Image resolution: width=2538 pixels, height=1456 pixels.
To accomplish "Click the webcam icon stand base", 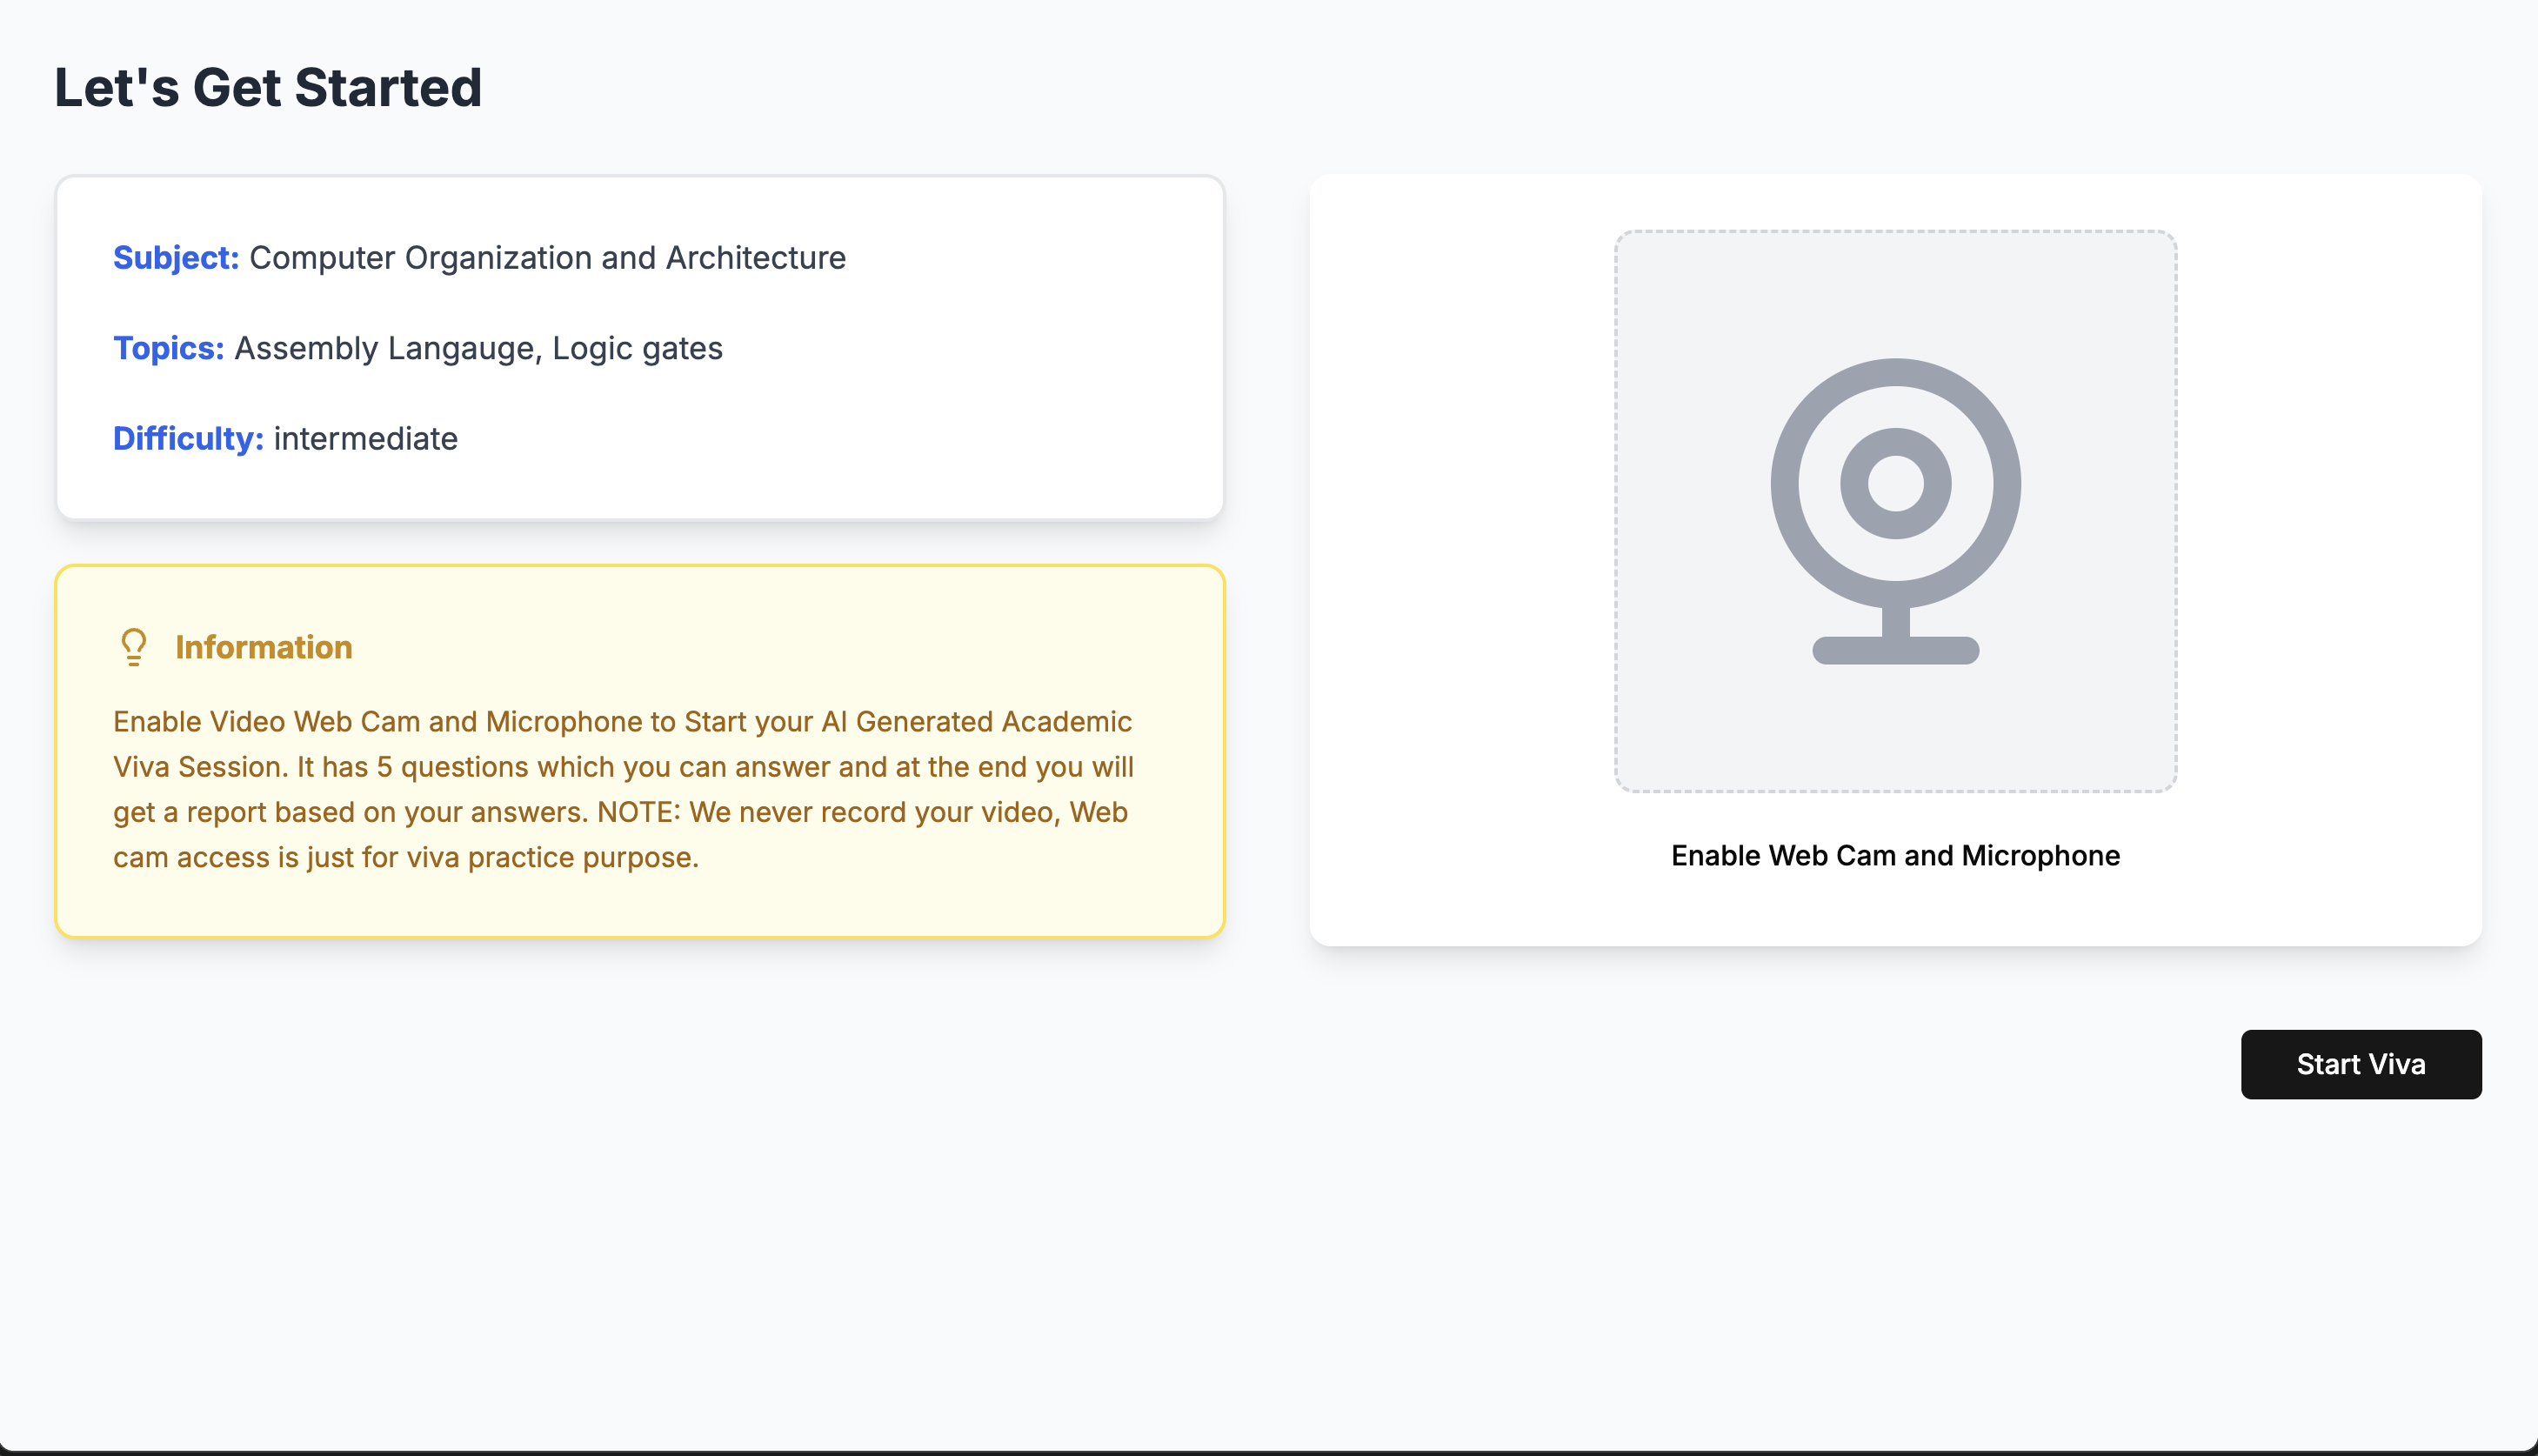I will click(x=1895, y=651).
